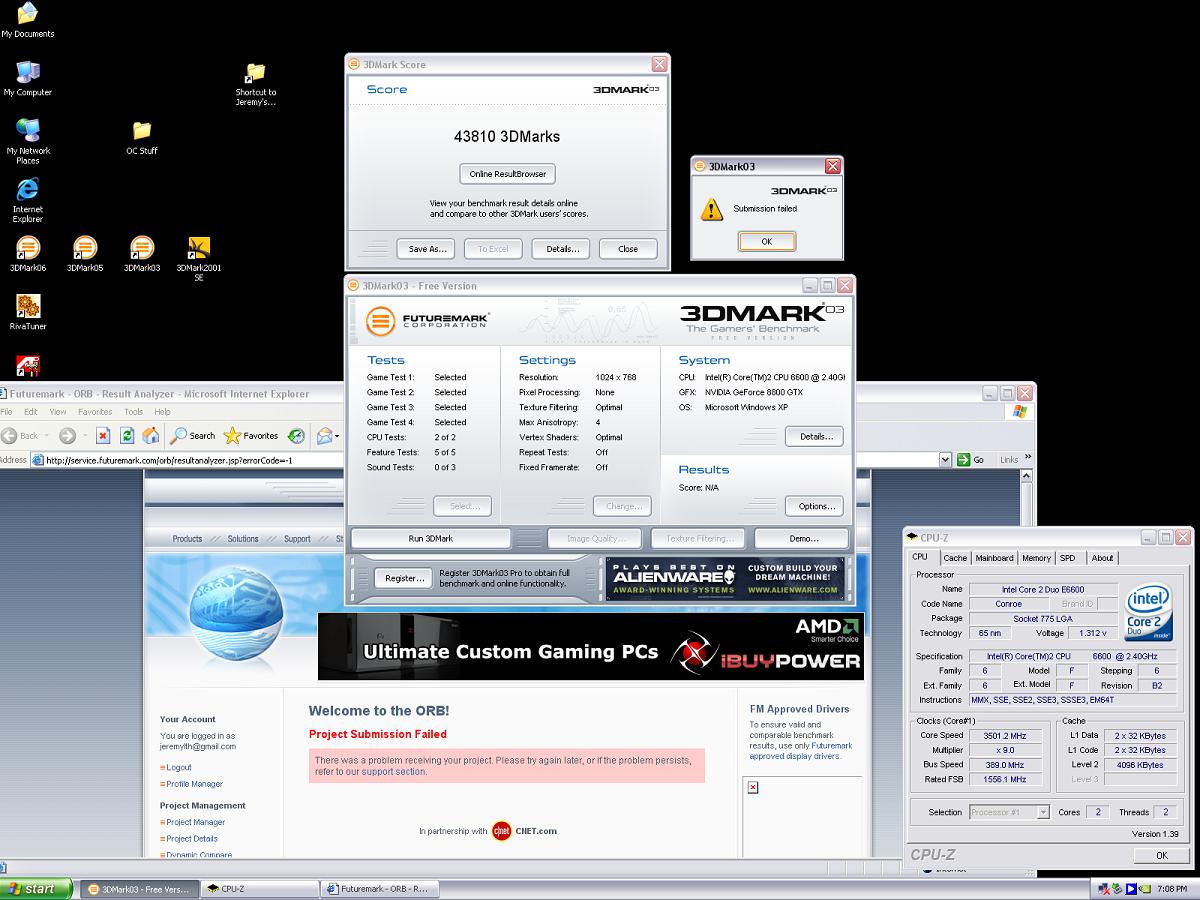This screenshot has width=1200, height=900.
Task: Open the IE Tools menu
Action: tap(133, 412)
